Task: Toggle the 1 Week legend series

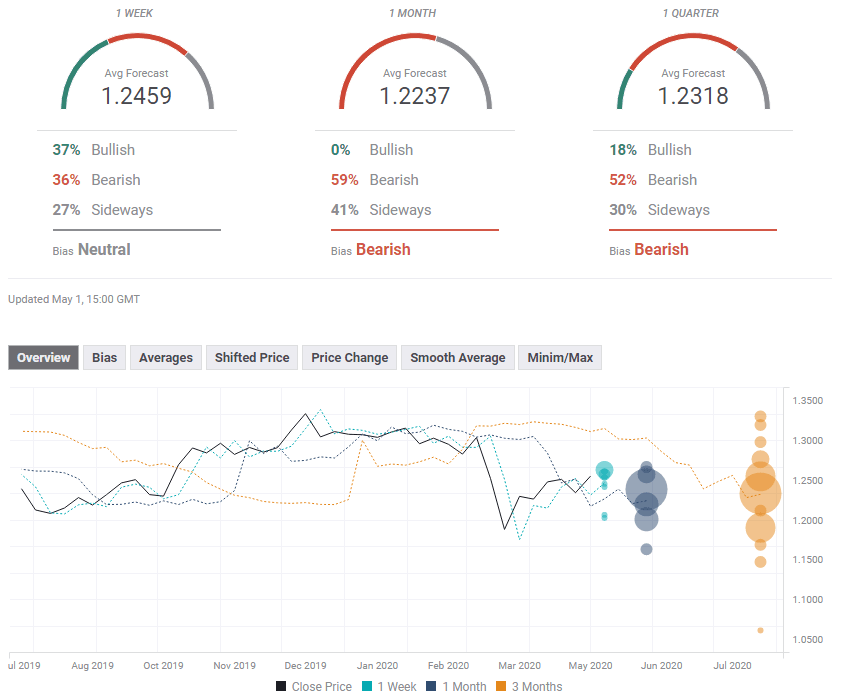Action: [x=389, y=686]
